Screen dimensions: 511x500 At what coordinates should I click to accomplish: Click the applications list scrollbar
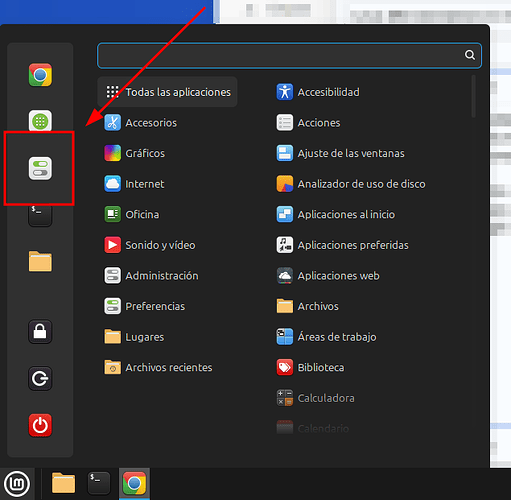point(473,97)
